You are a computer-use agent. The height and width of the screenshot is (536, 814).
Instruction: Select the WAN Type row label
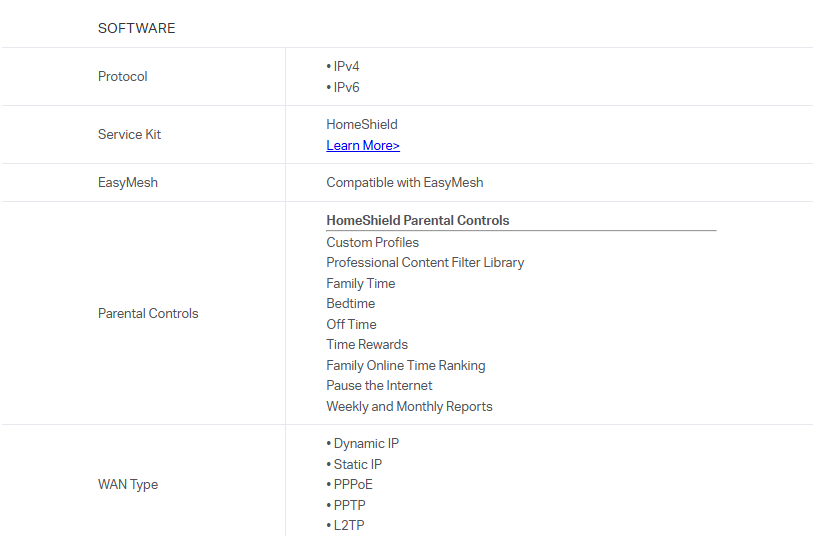pyautogui.click(x=128, y=485)
